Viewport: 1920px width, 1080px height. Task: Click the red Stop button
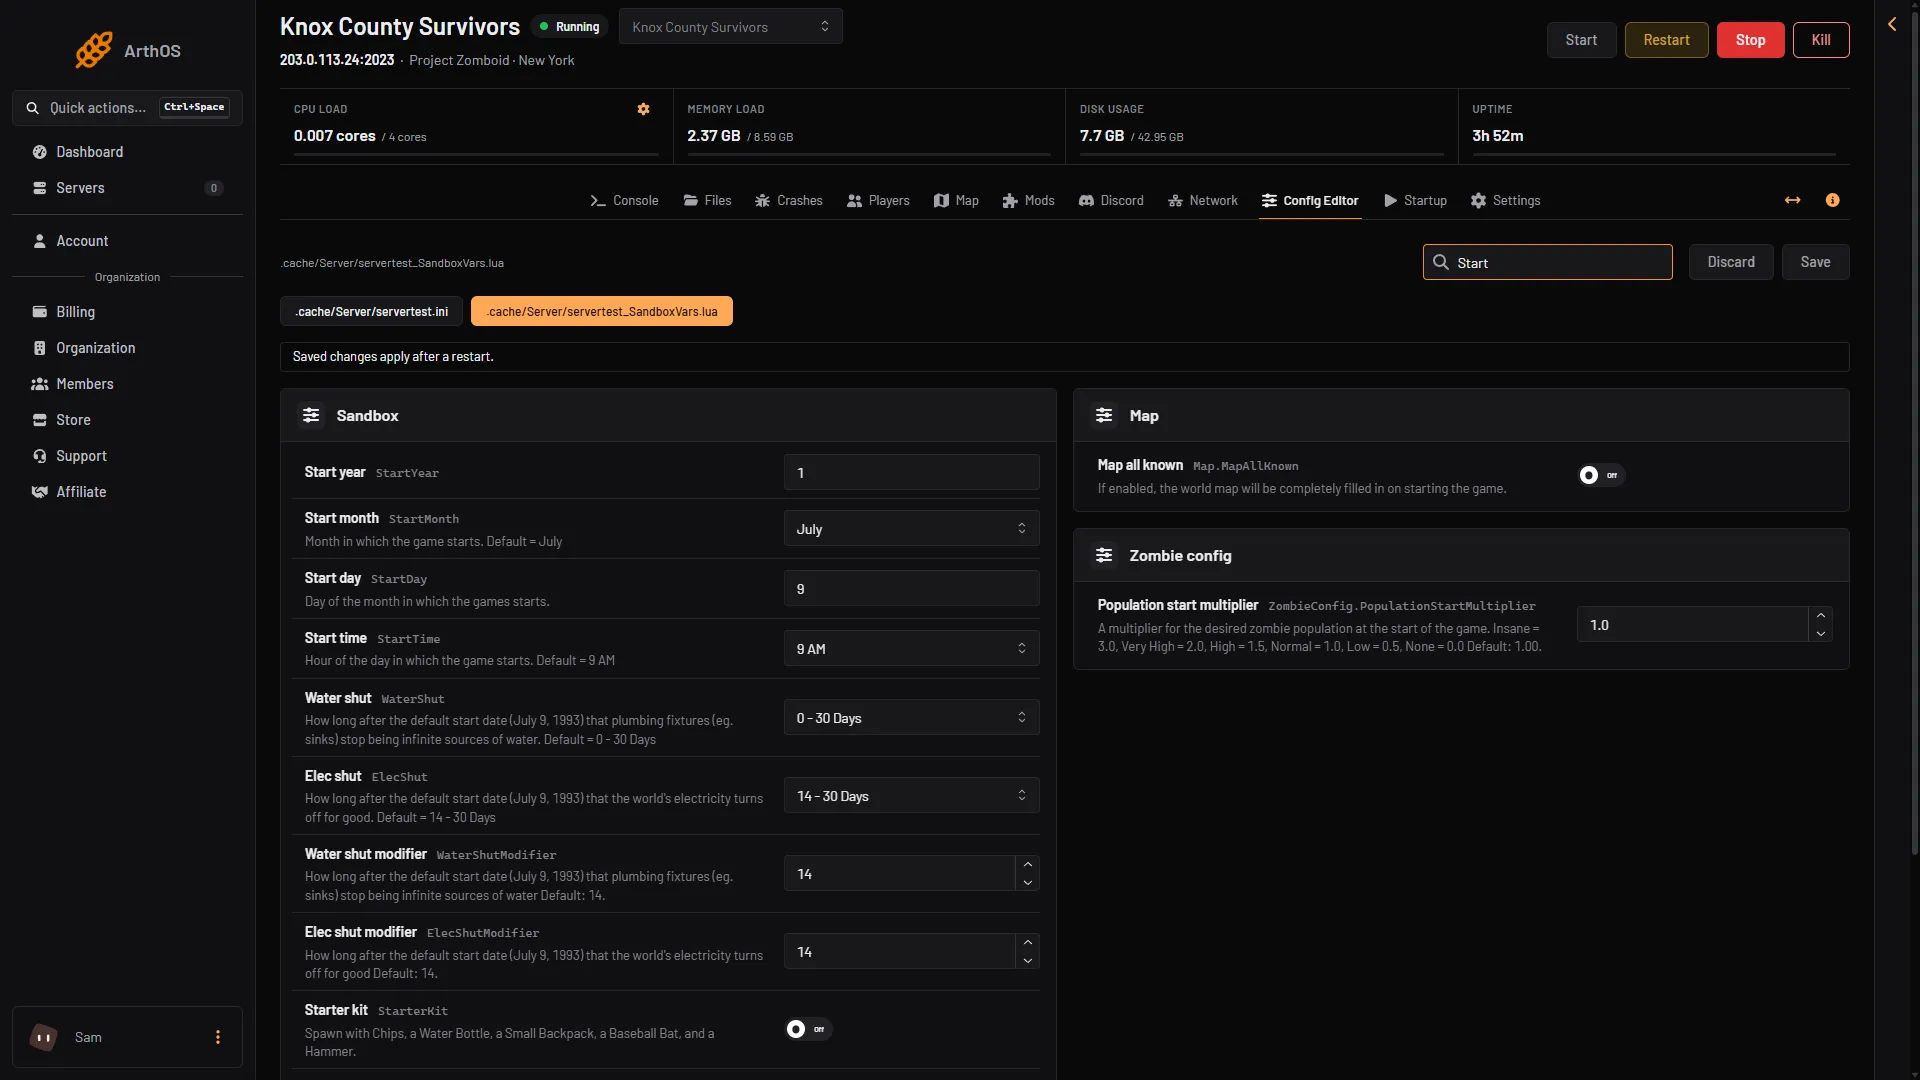click(1750, 40)
